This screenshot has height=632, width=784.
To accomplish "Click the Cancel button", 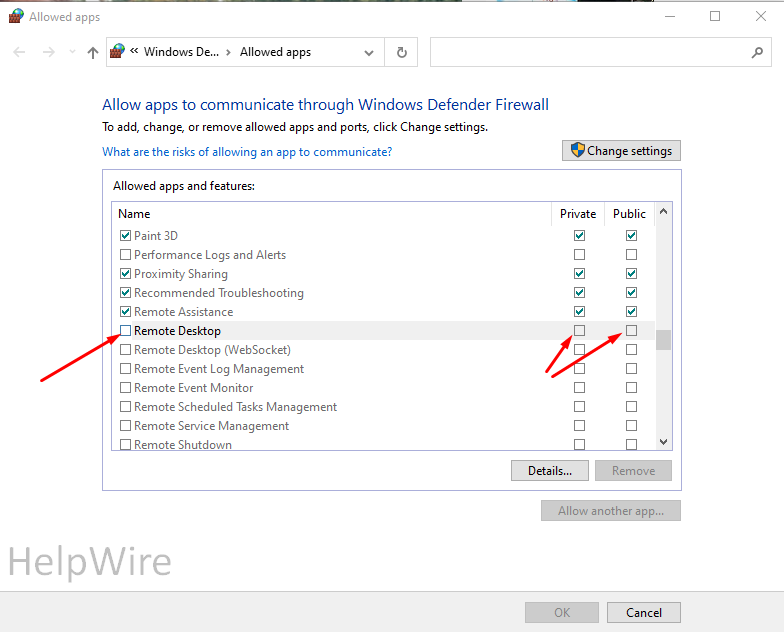I will 644,612.
